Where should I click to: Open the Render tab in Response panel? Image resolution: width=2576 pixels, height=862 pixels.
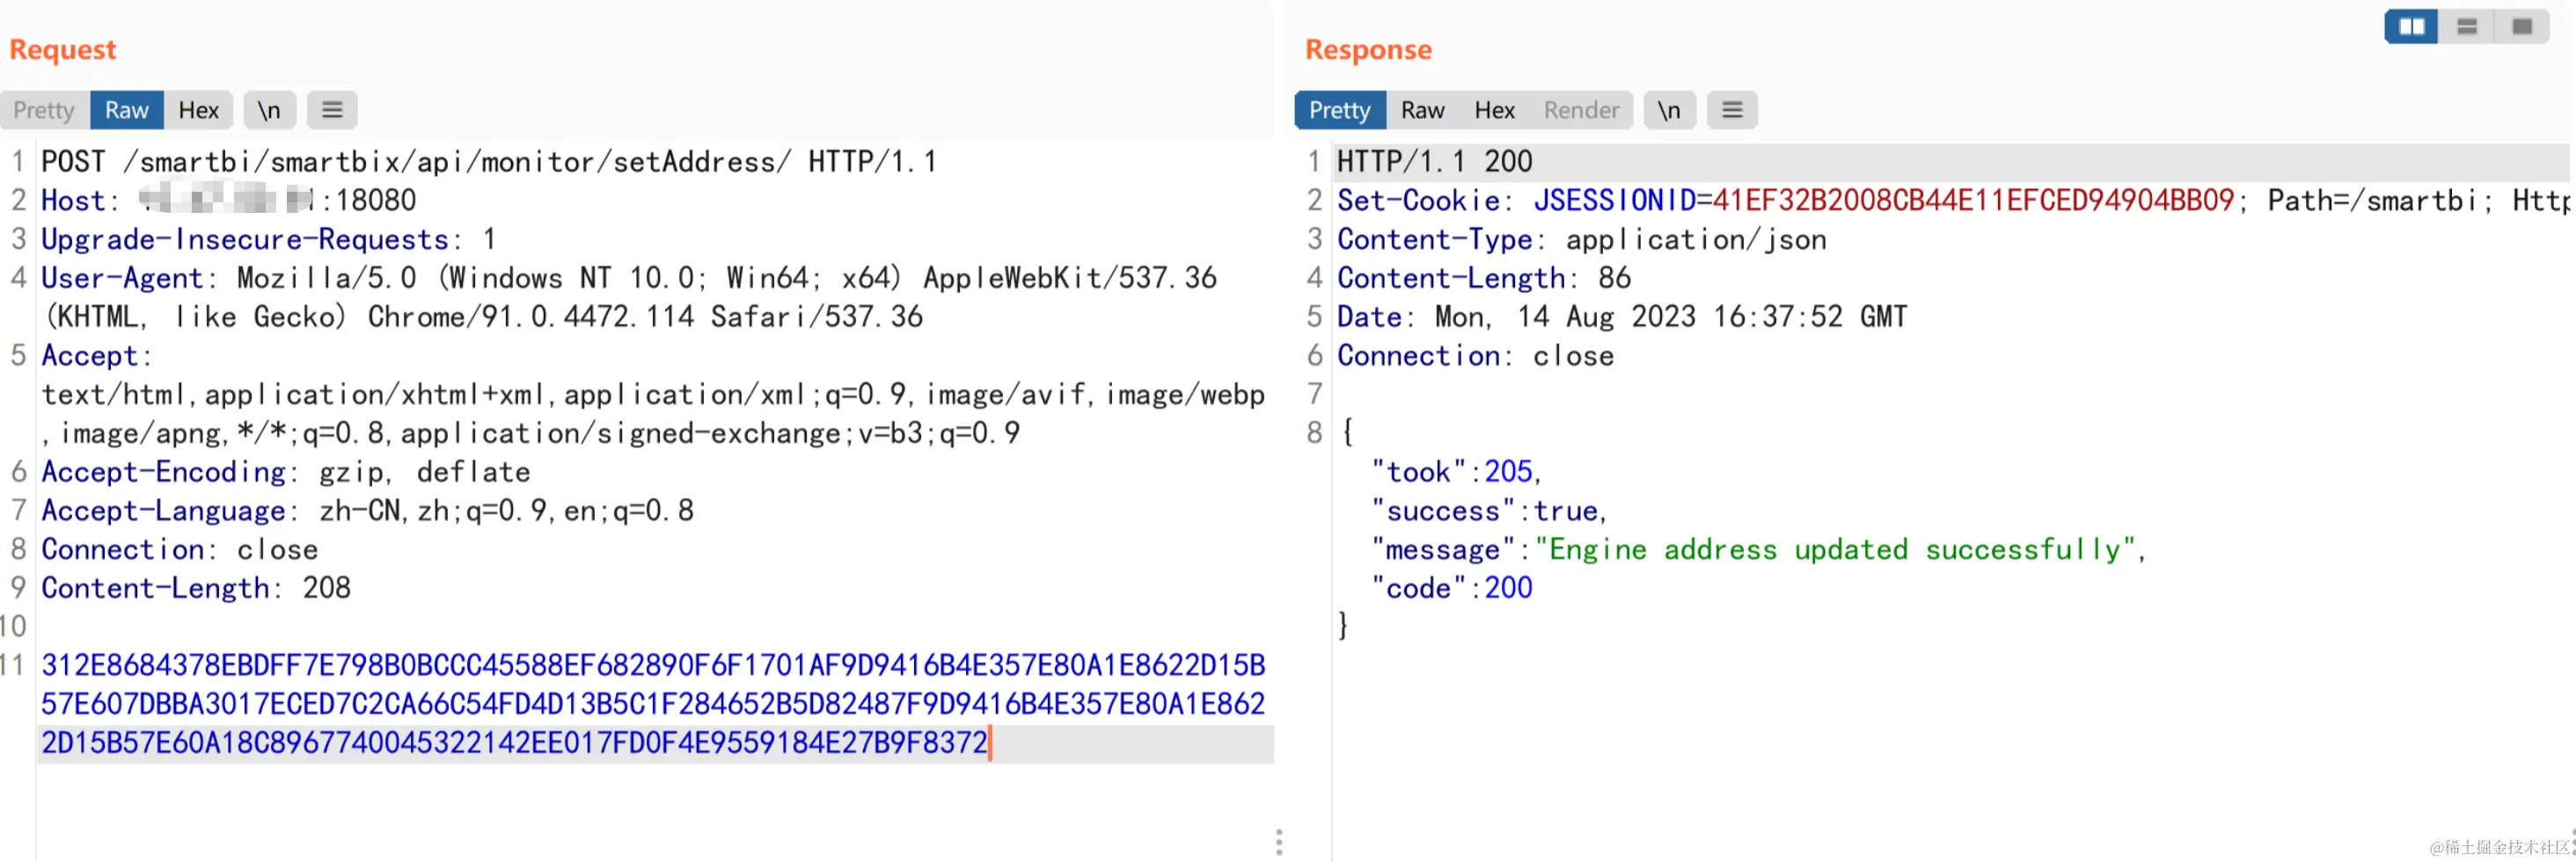click(1581, 110)
